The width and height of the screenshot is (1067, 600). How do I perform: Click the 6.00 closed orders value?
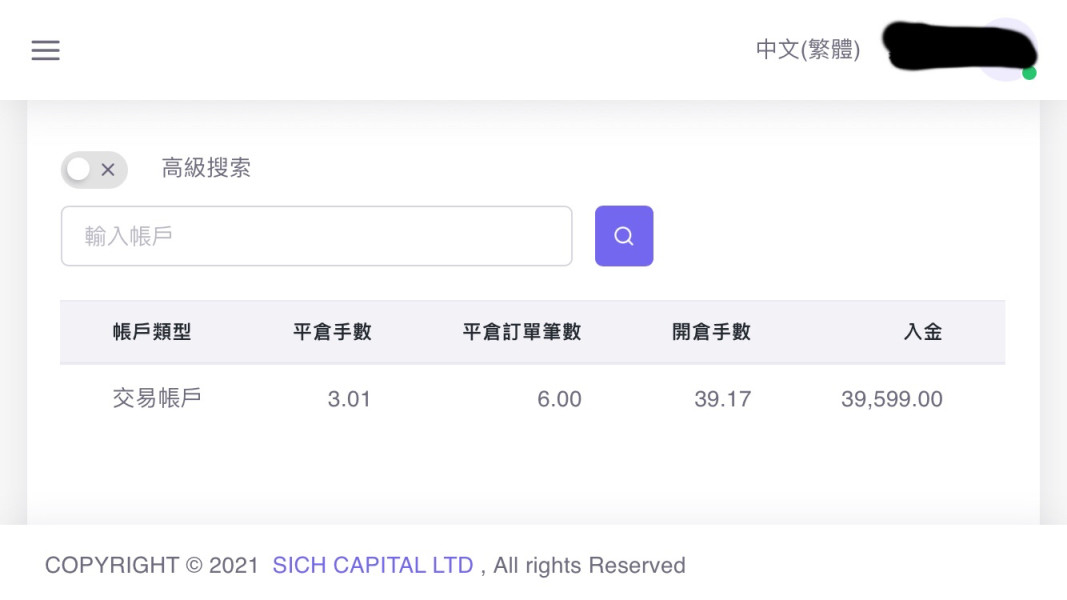coord(559,400)
